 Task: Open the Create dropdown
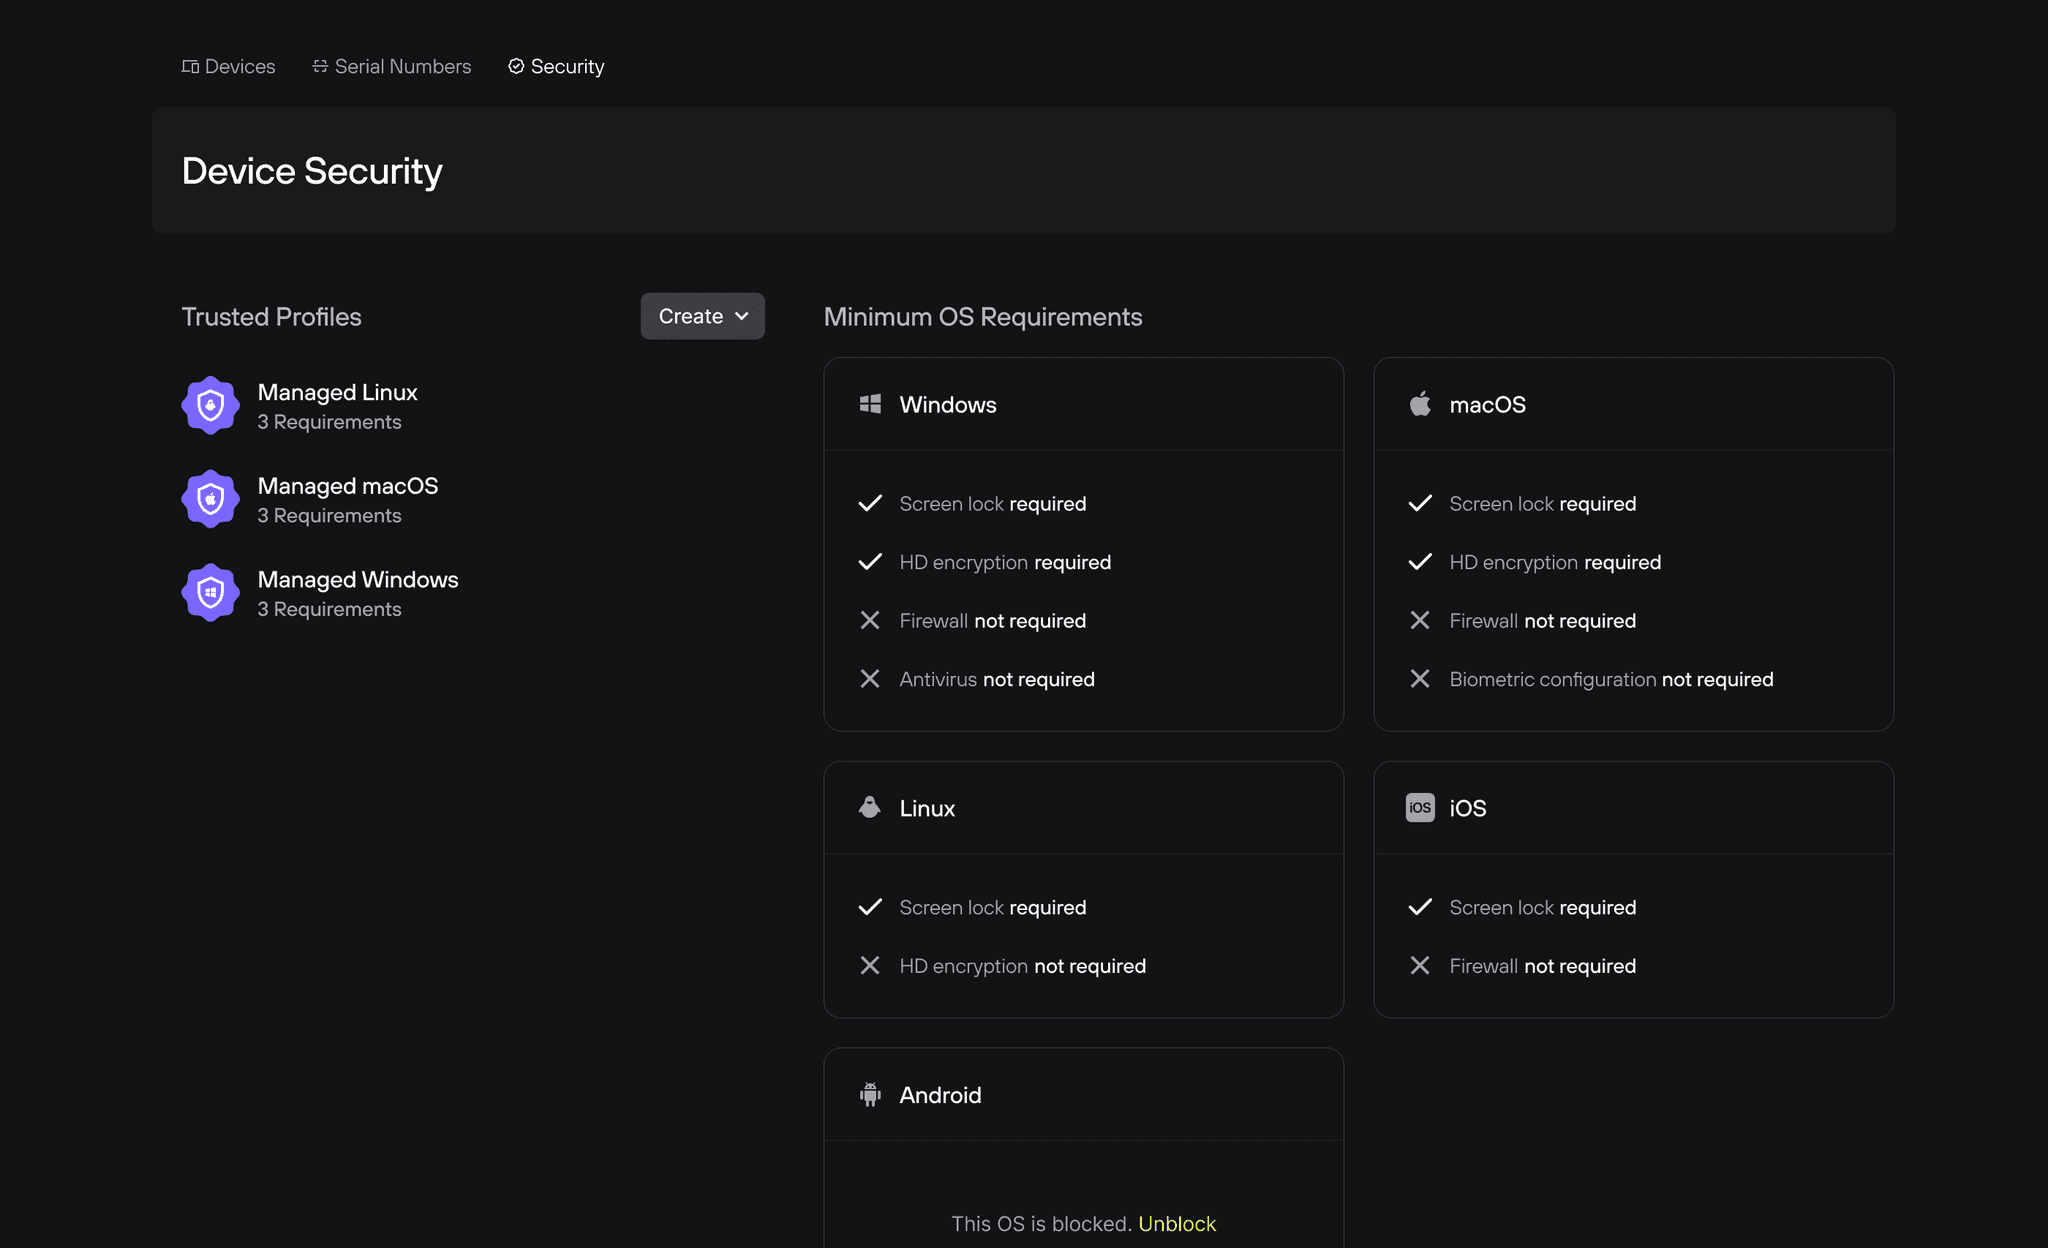701,316
